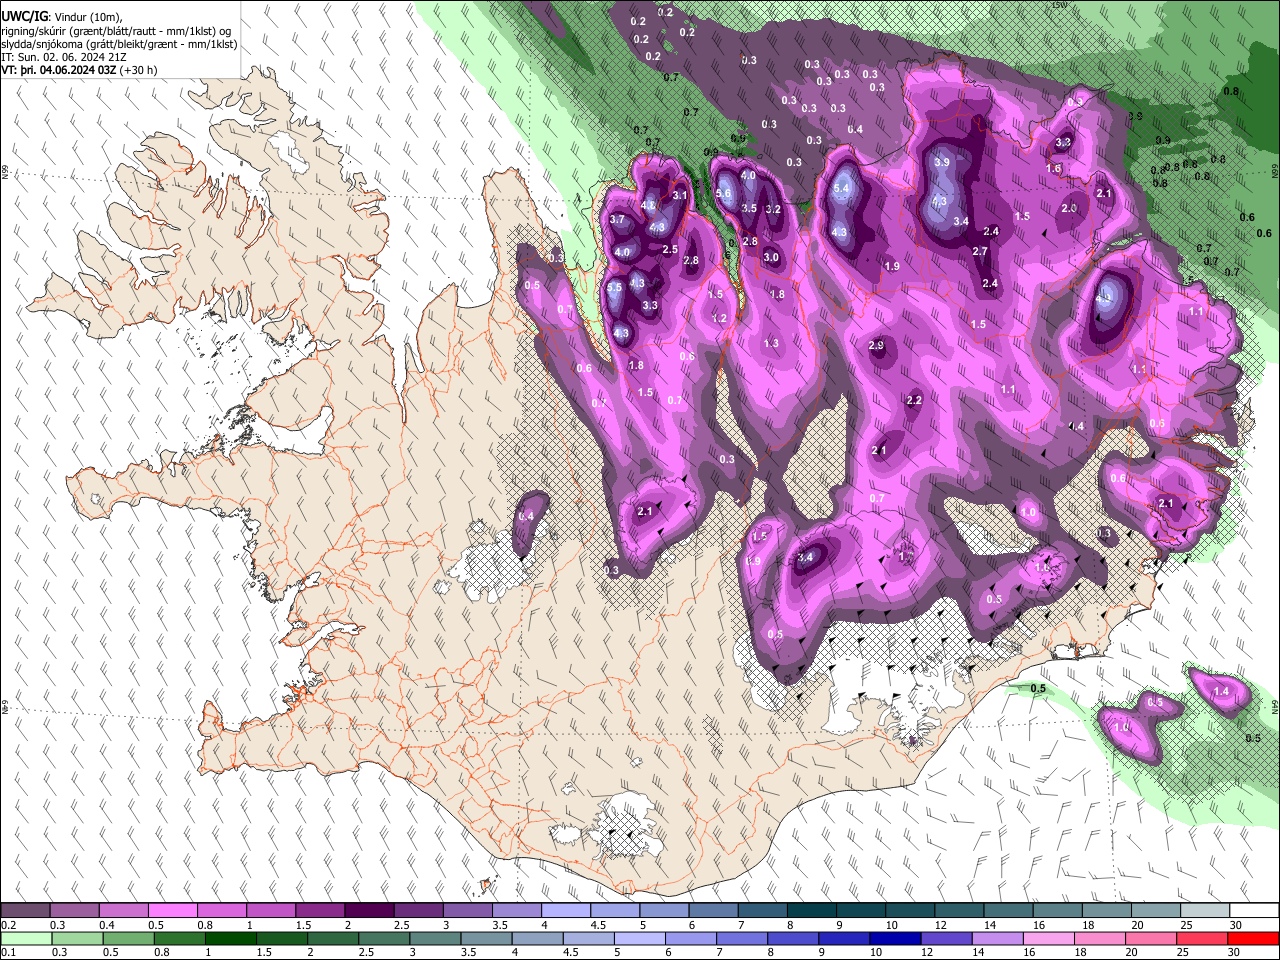The image size is (1280, 960).
Task: Pick the upper legend swatch between 14 and 16
Action: coord(1007,911)
